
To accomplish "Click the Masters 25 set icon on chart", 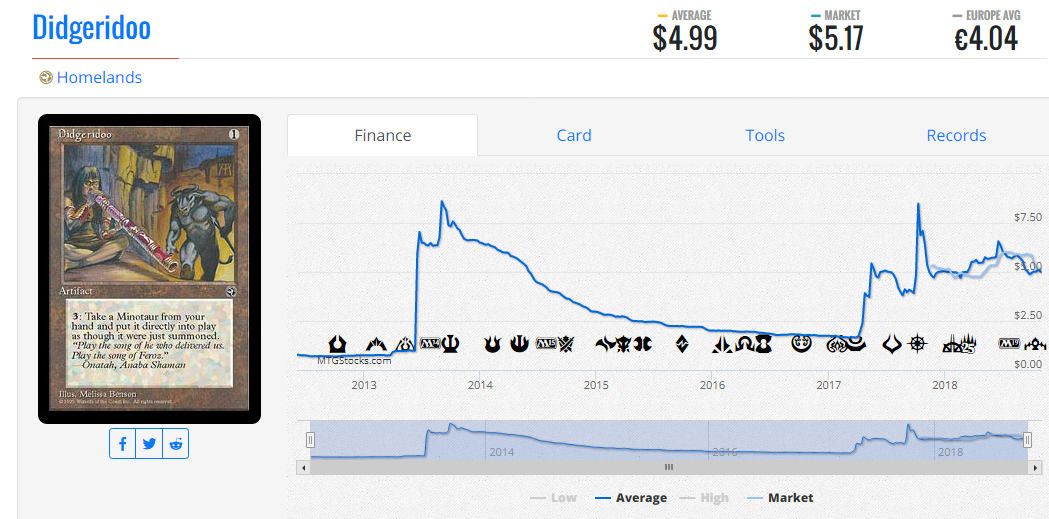I will (x=959, y=345).
